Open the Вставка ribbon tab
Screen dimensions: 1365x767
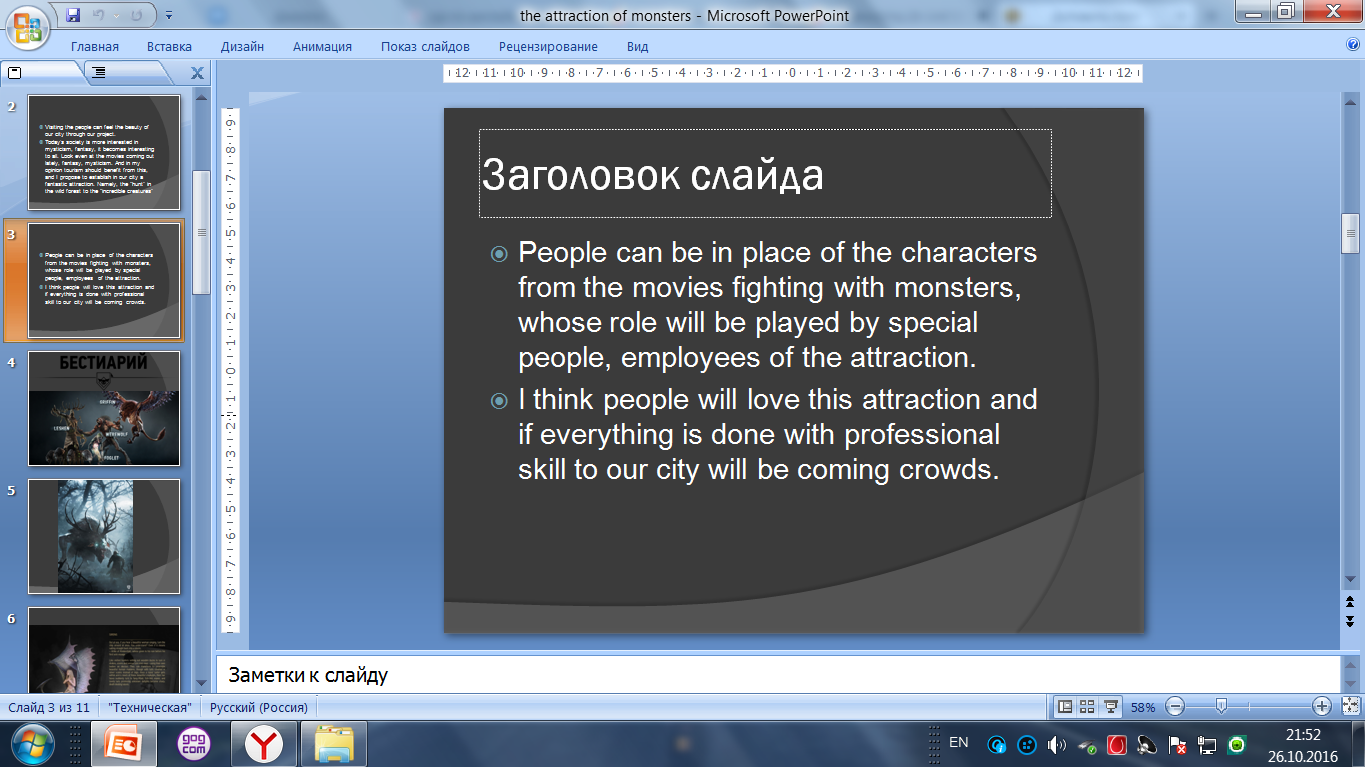coord(169,46)
